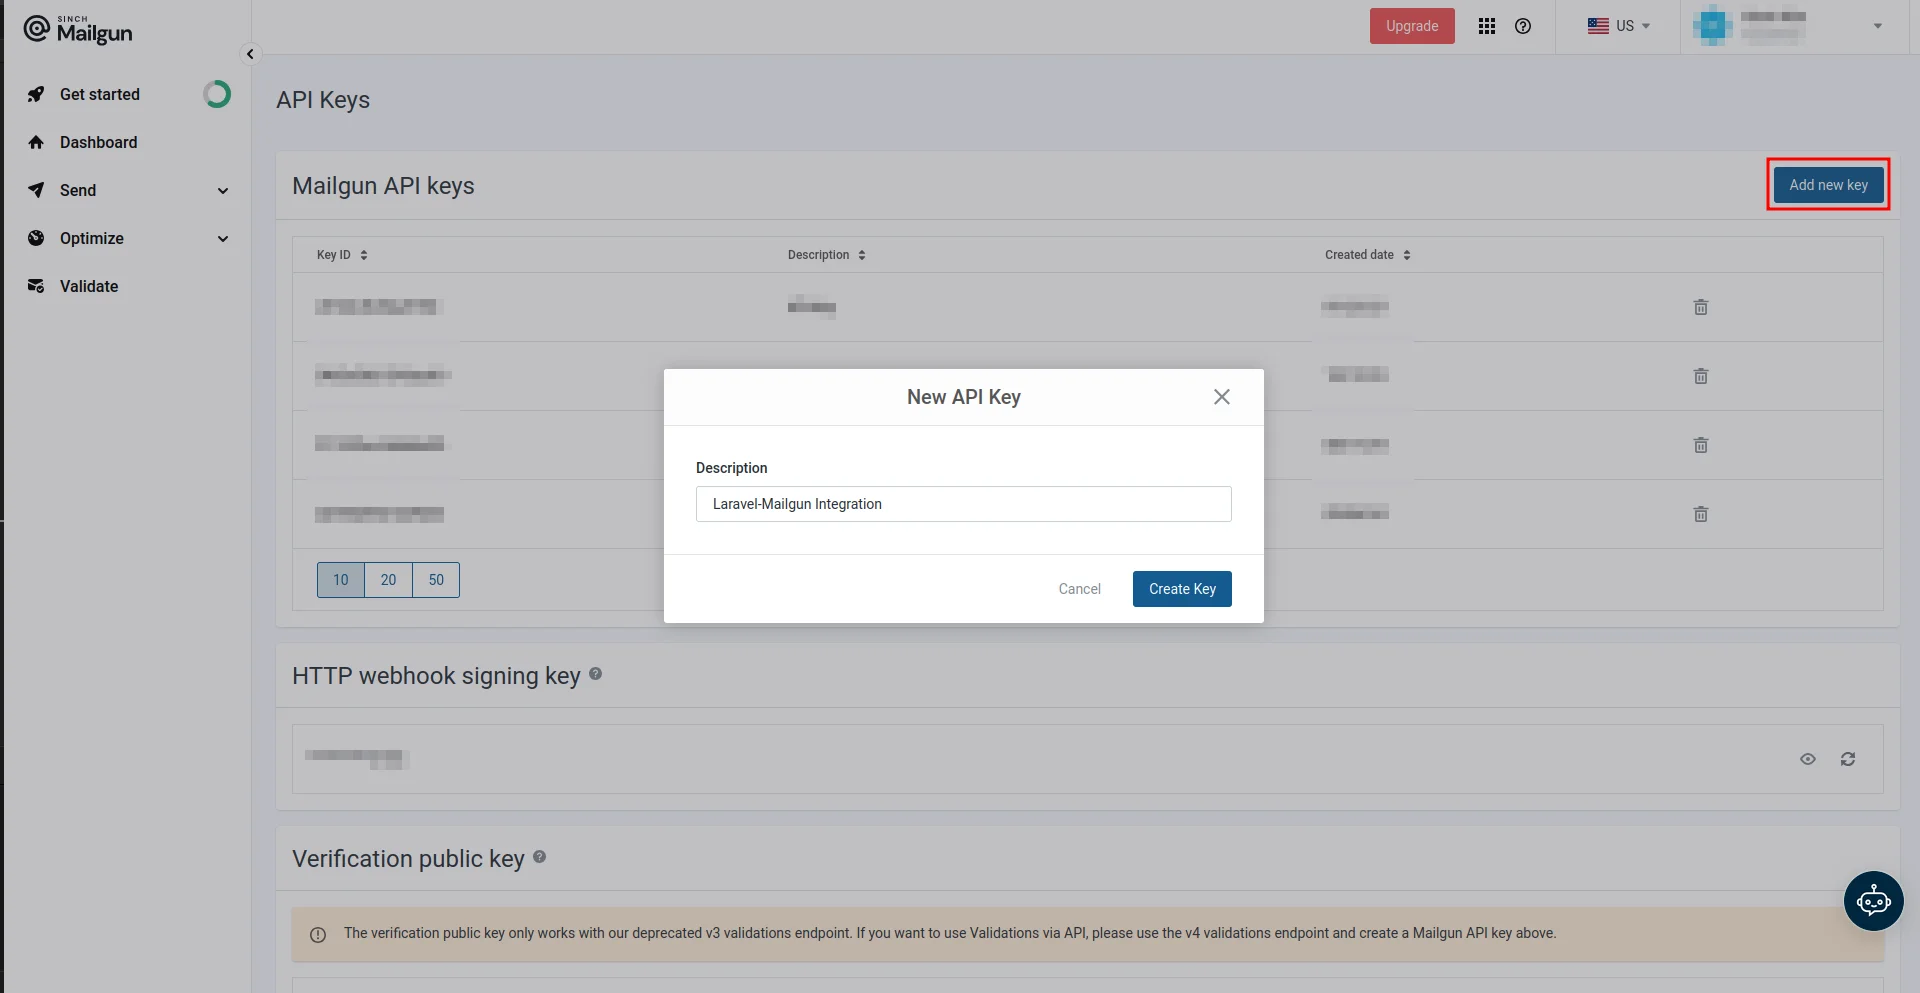
Task: Click the Get started rocket icon
Action: click(x=36, y=94)
